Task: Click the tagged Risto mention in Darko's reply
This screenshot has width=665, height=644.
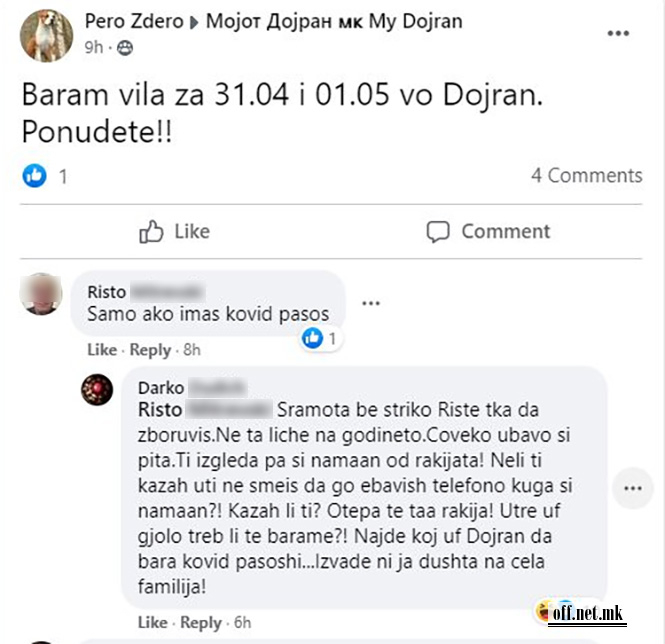Action: click(x=205, y=410)
